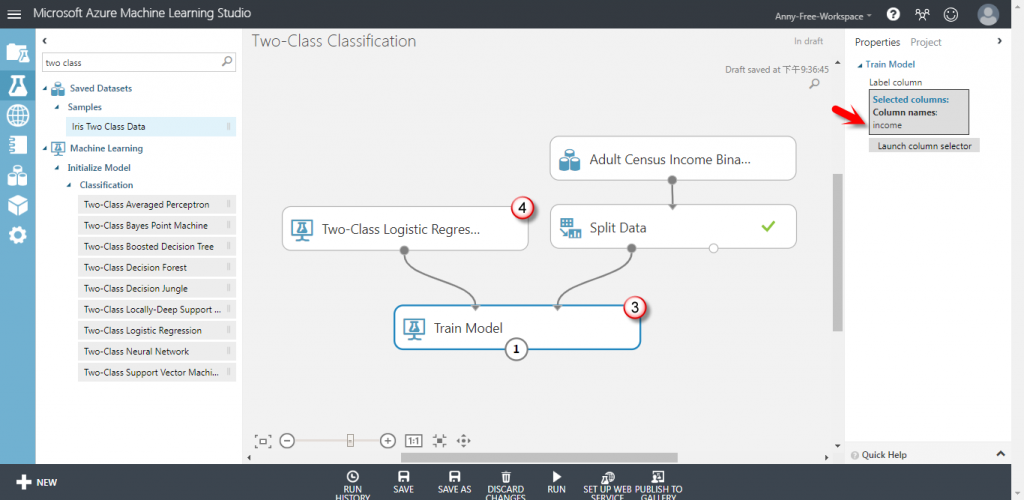
Task: Open the Datasets cylinders icon in sidebar
Action: 18,176
